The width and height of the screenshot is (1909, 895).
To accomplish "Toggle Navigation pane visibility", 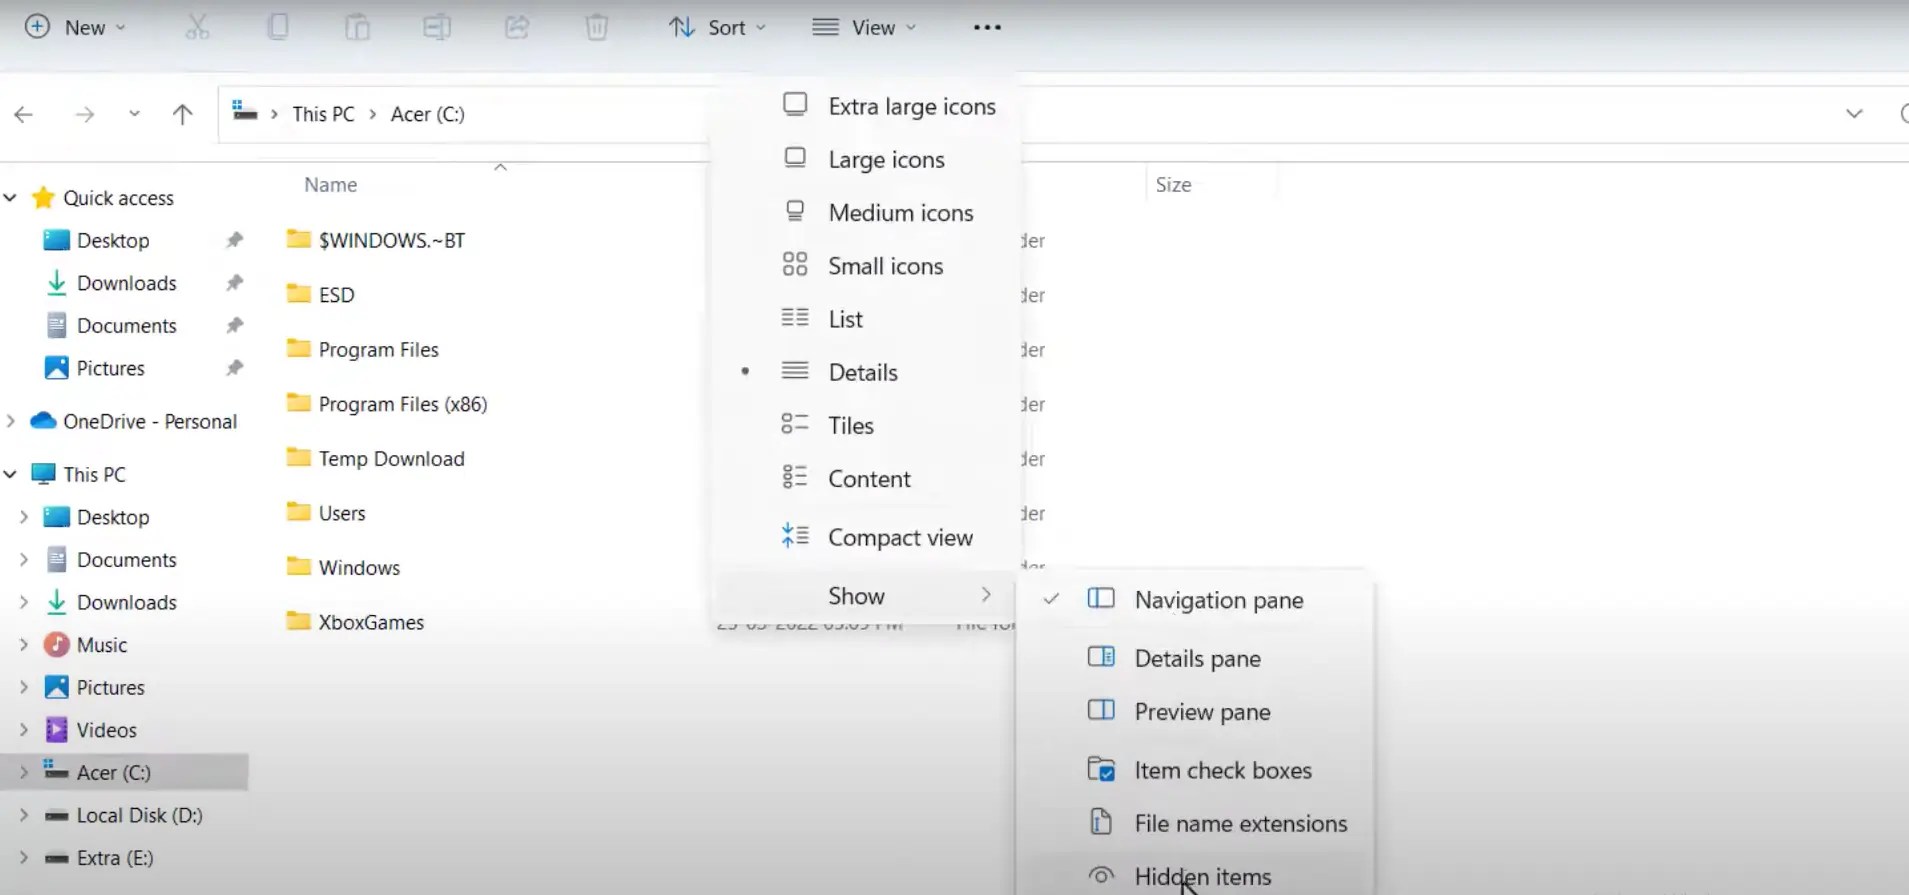I will click(1195, 600).
